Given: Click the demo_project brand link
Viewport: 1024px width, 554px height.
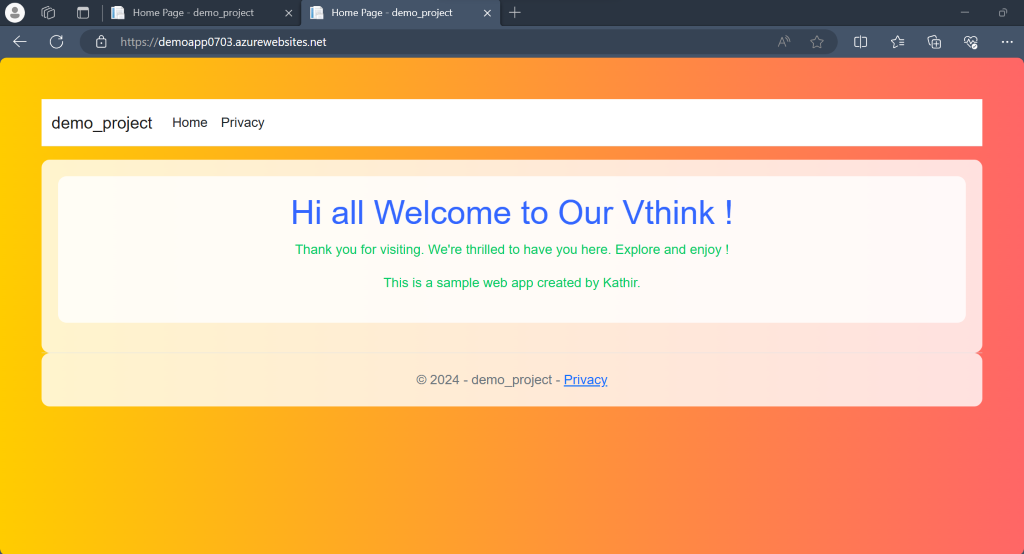Looking at the screenshot, I should pyautogui.click(x=102, y=123).
